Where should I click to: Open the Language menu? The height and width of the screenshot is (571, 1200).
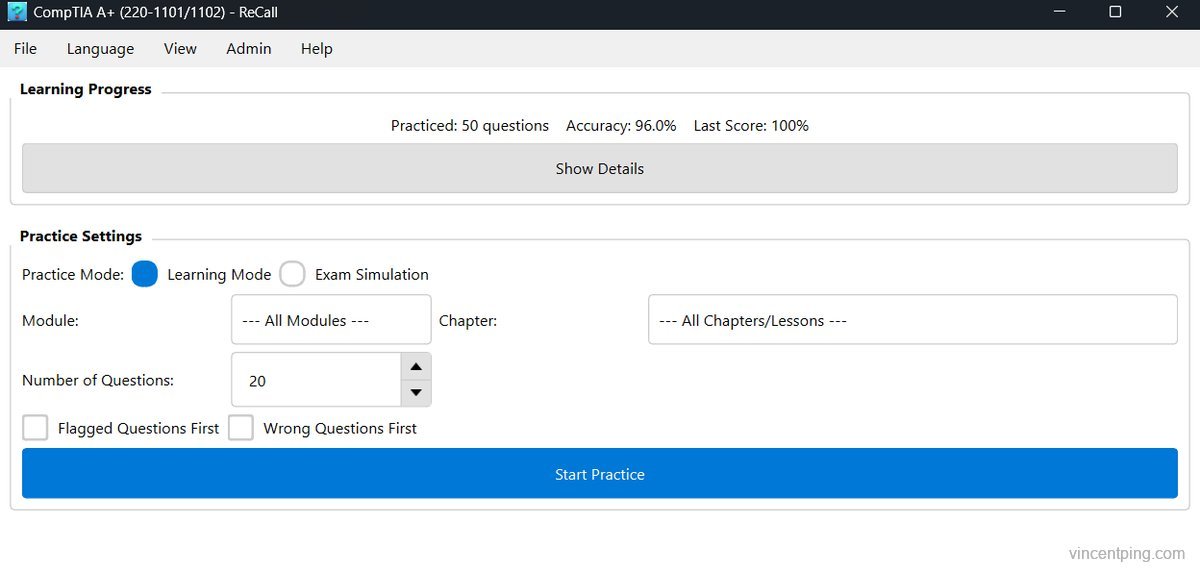point(100,48)
